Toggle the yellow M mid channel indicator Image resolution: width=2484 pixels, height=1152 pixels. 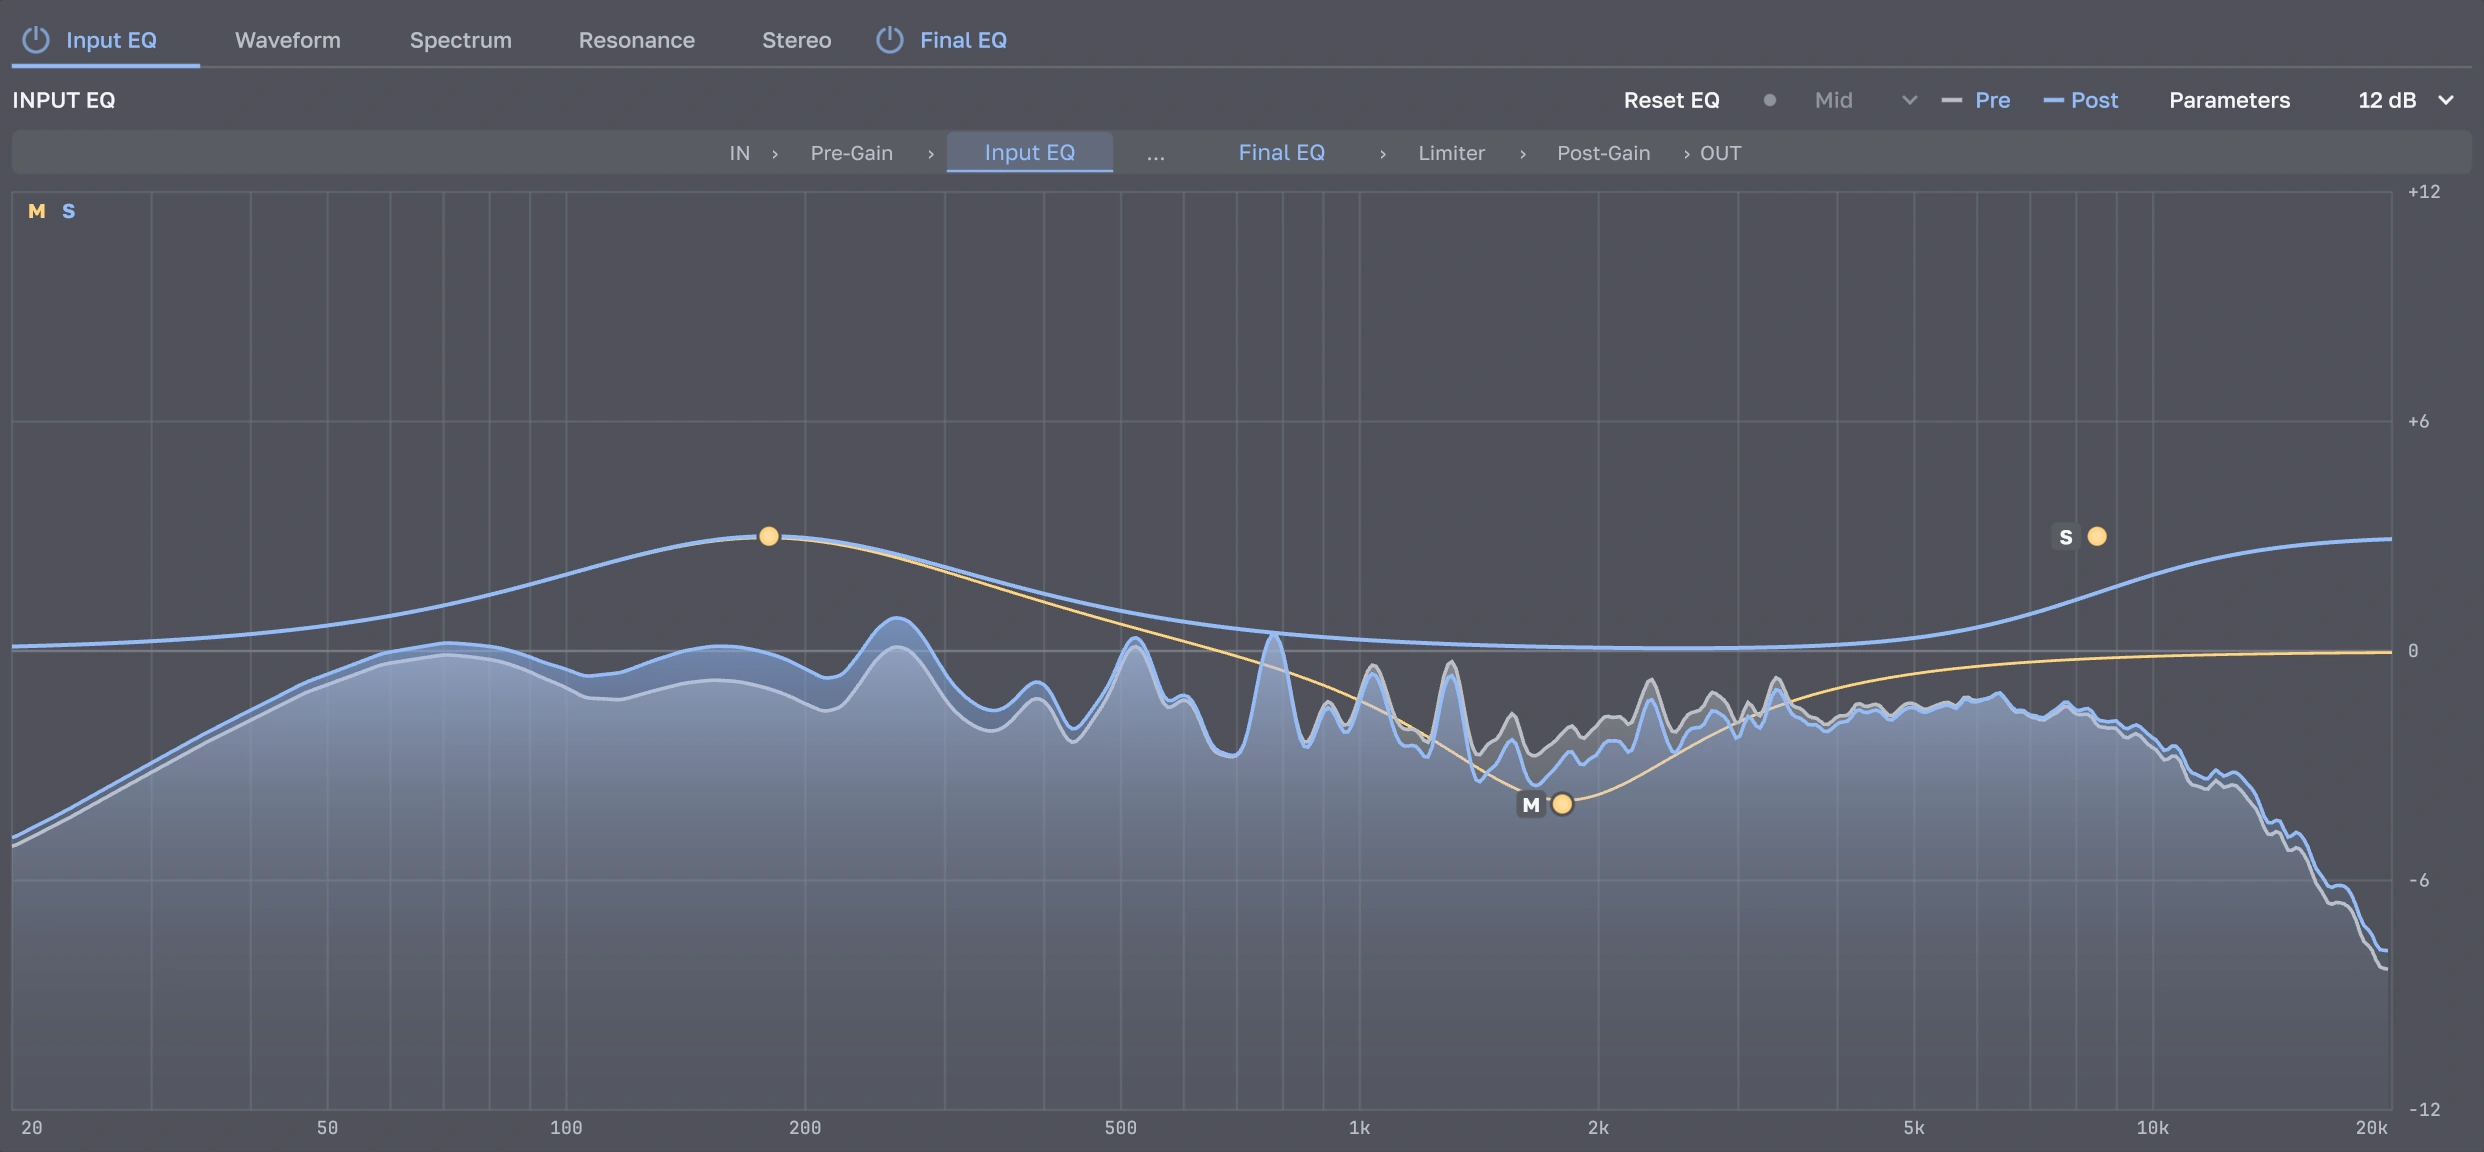(x=37, y=211)
